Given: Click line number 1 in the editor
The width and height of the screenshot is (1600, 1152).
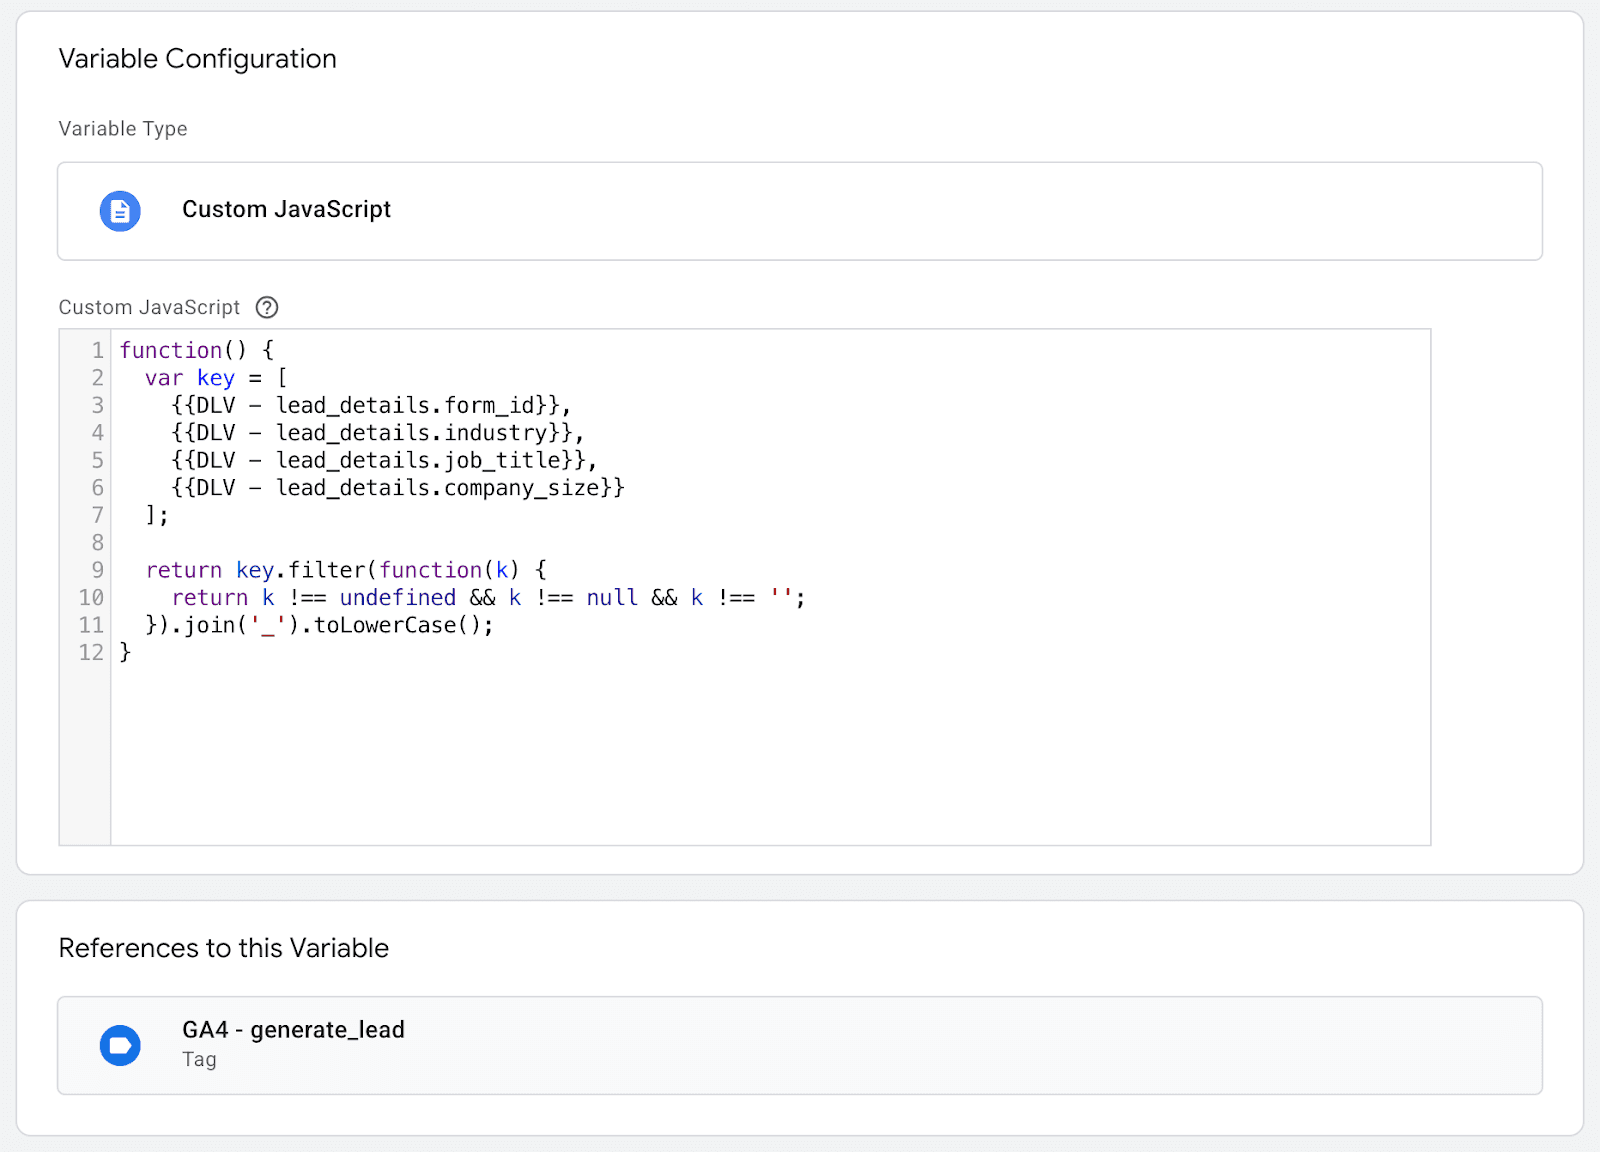Looking at the screenshot, I should (96, 350).
